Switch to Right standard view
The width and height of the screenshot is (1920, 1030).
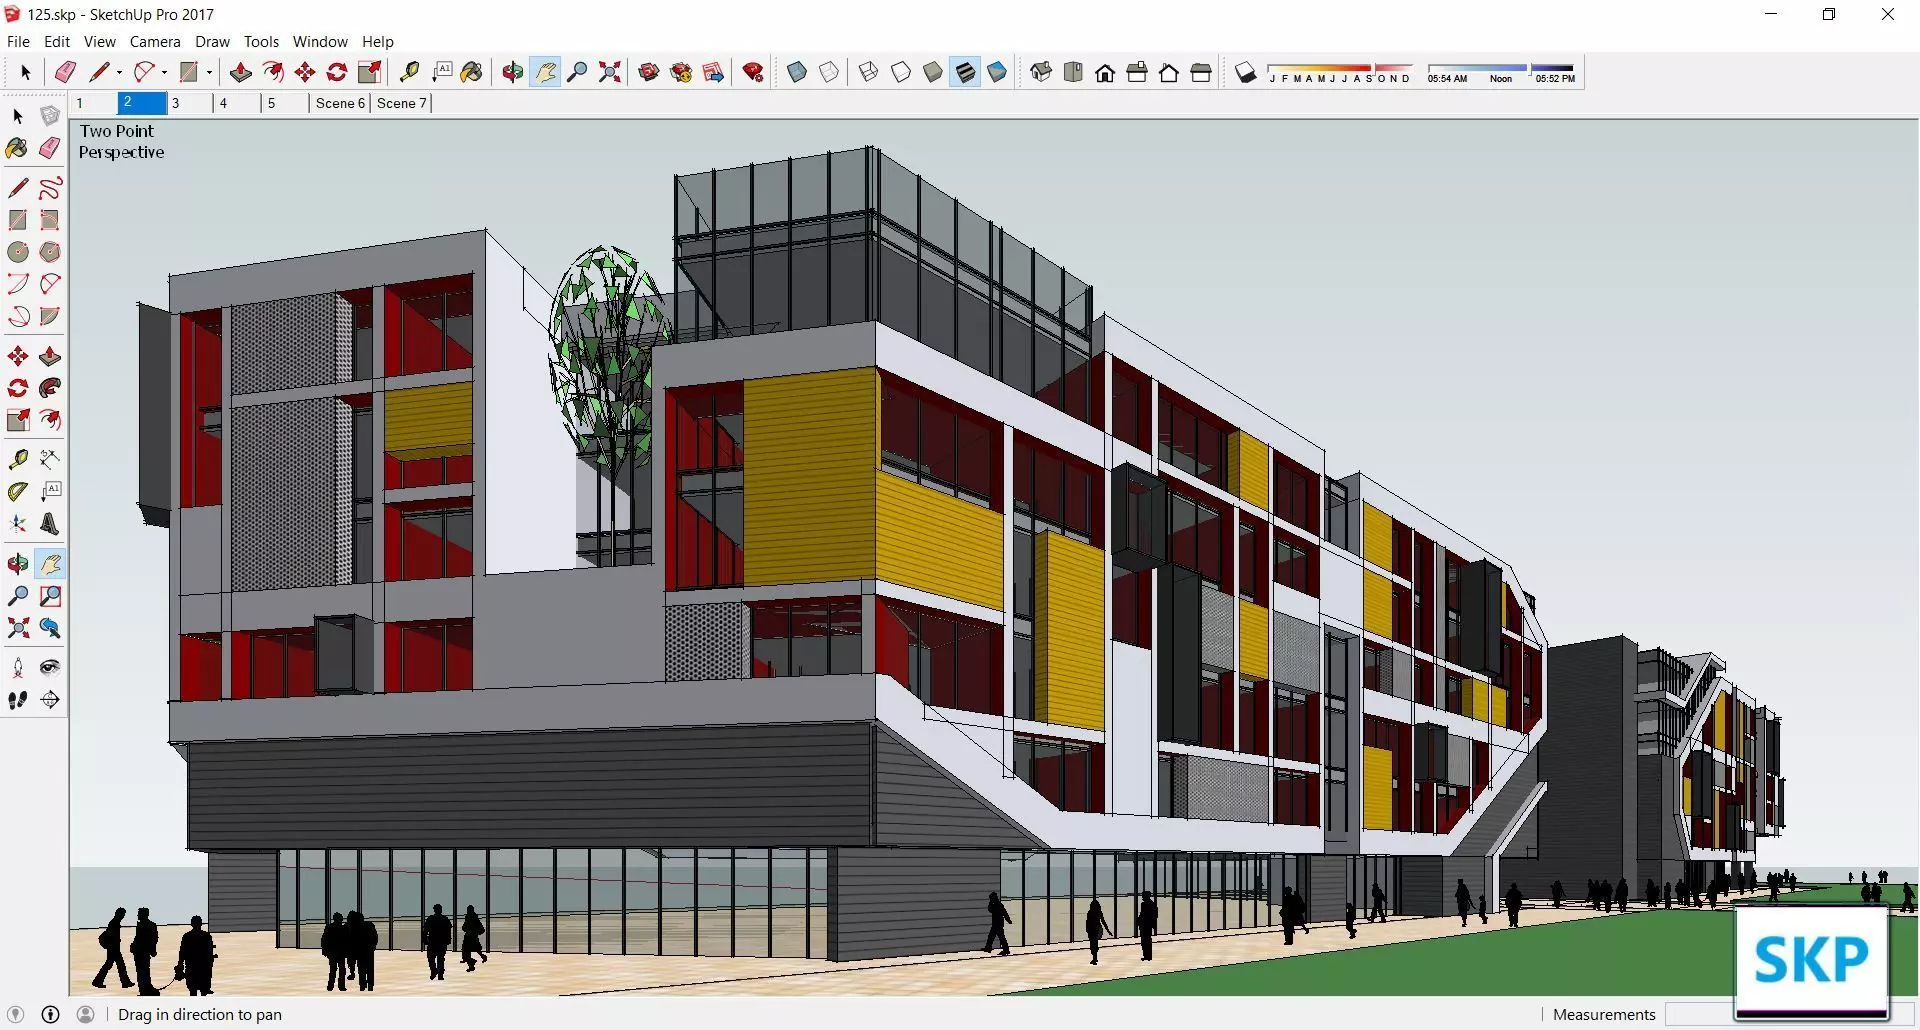(x=1137, y=72)
